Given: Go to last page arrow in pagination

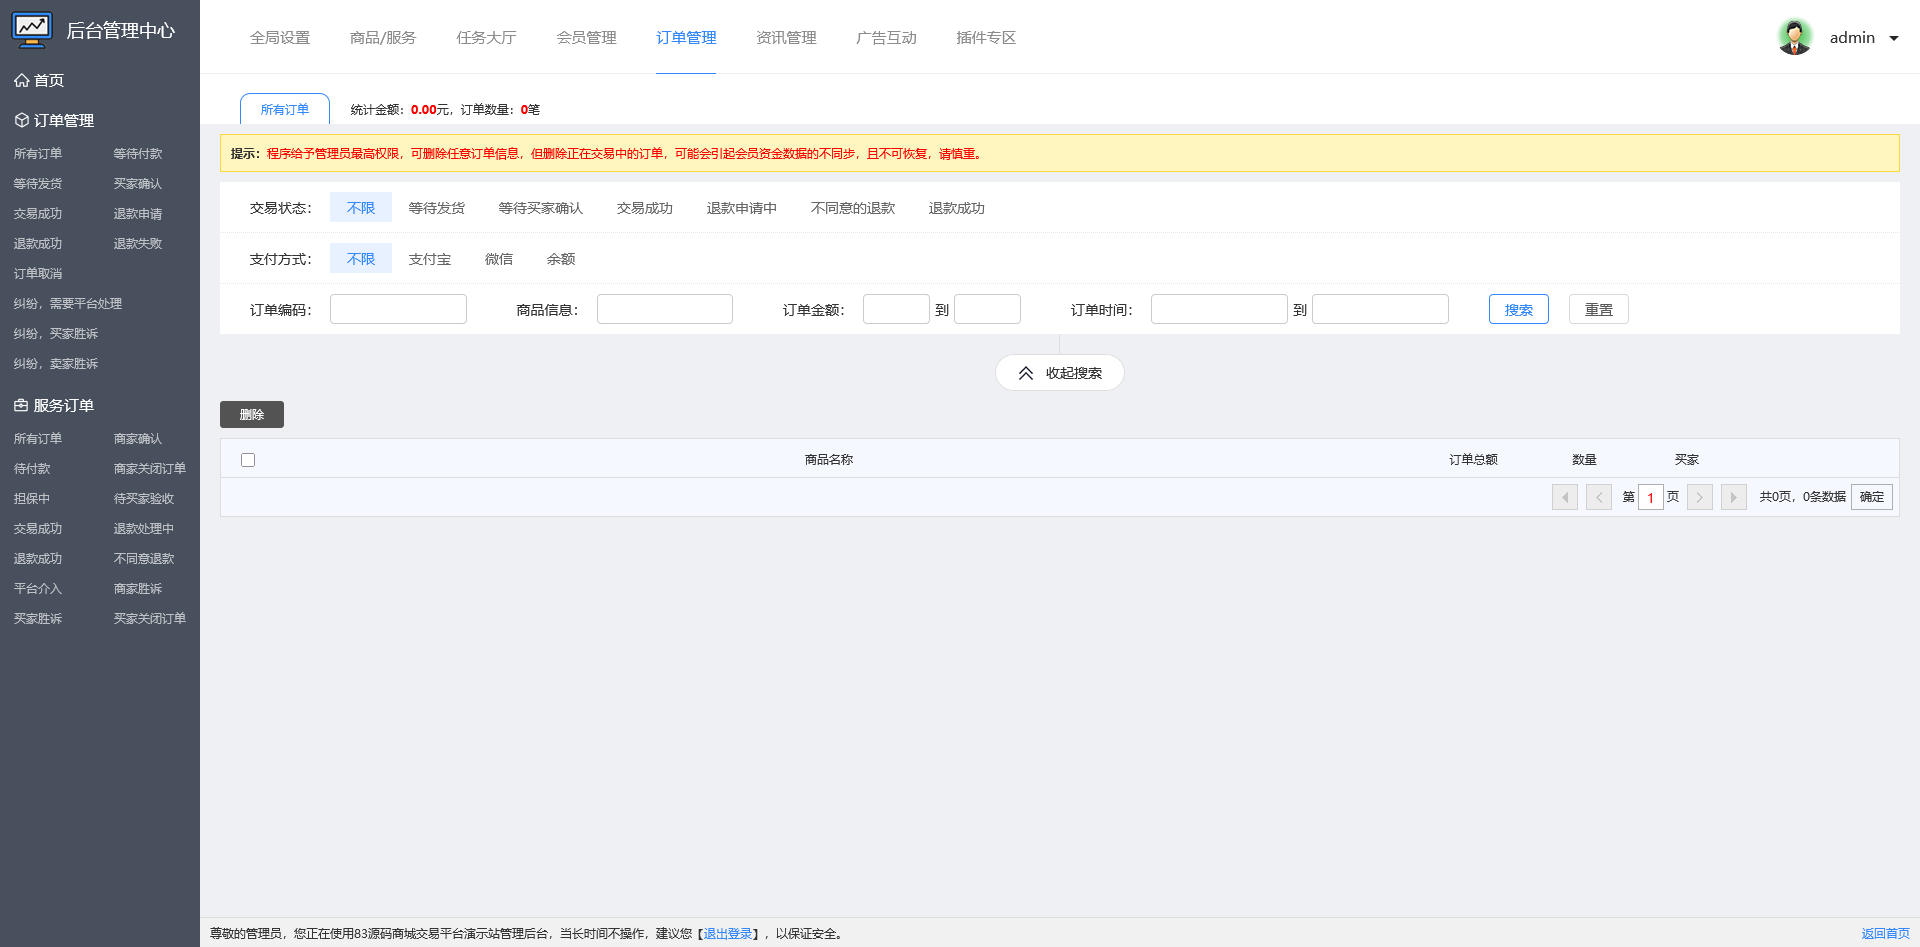Looking at the screenshot, I should (1734, 497).
